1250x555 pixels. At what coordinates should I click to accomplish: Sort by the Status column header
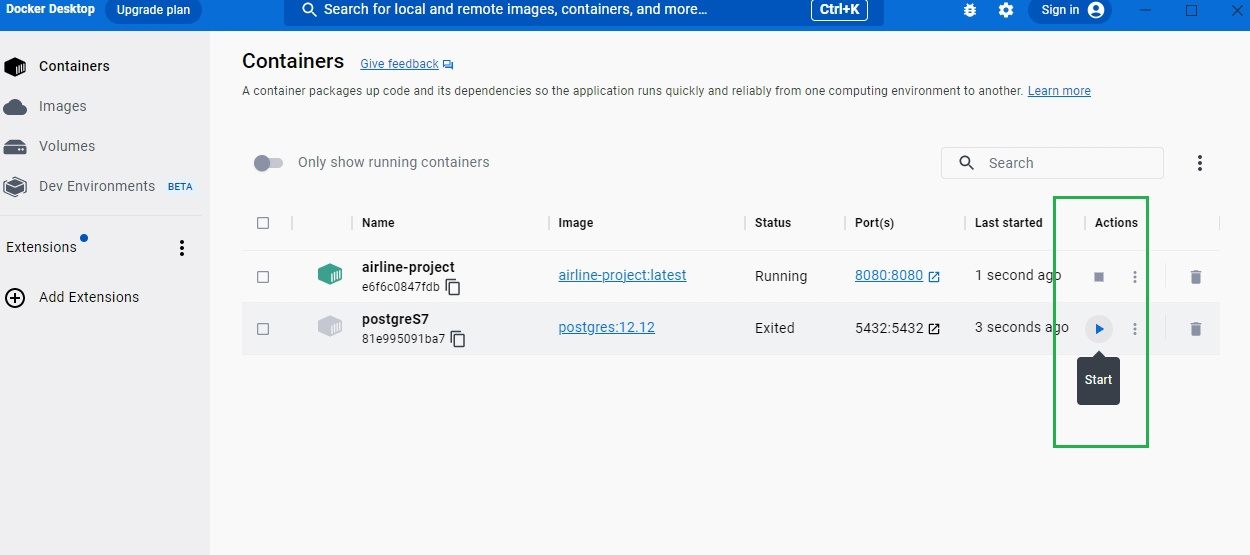coord(773,223)
